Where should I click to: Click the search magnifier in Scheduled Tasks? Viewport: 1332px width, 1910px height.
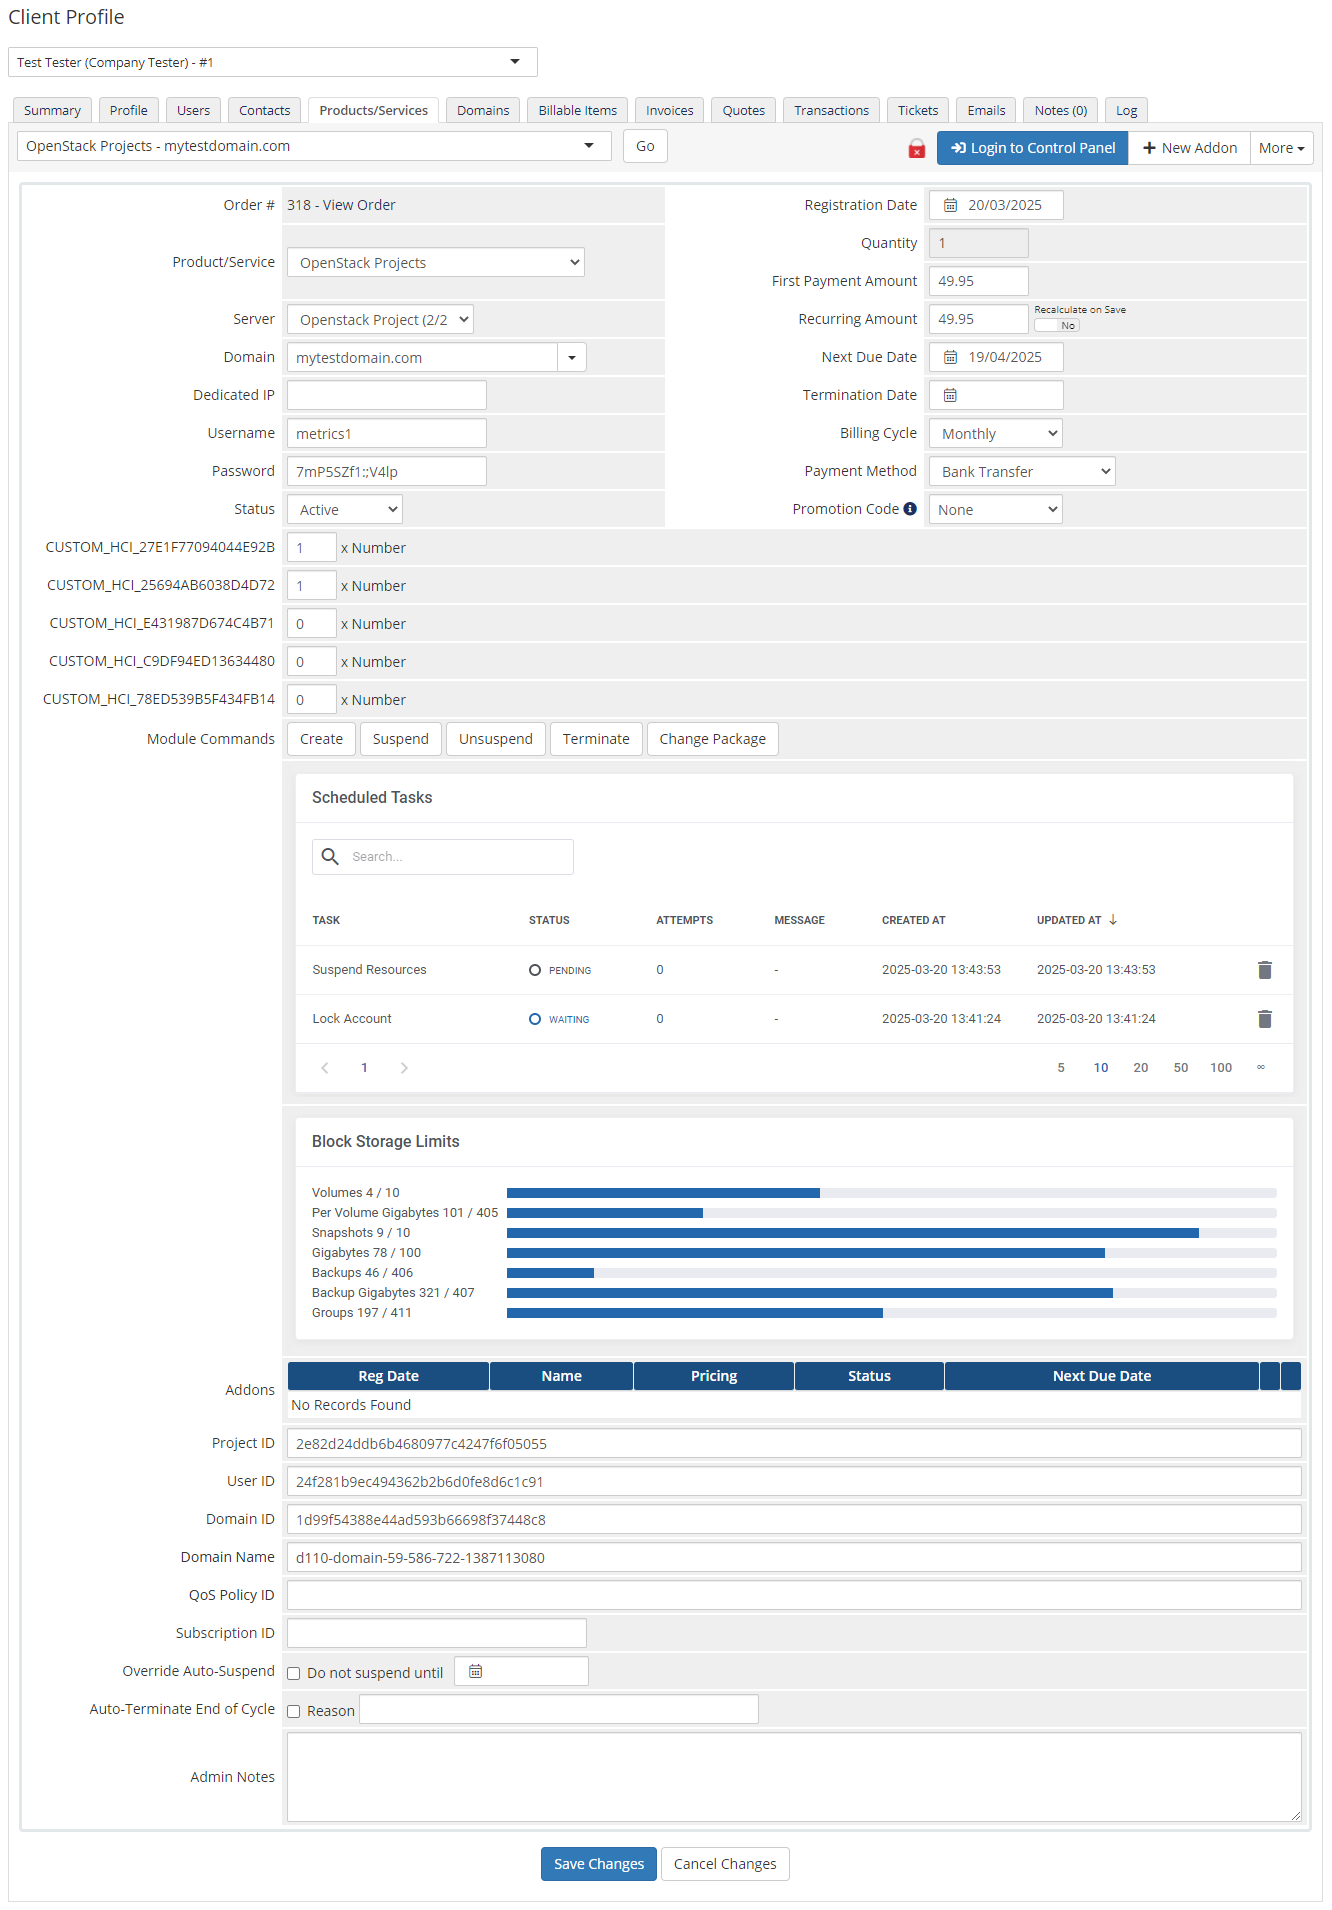pos(330,857)
